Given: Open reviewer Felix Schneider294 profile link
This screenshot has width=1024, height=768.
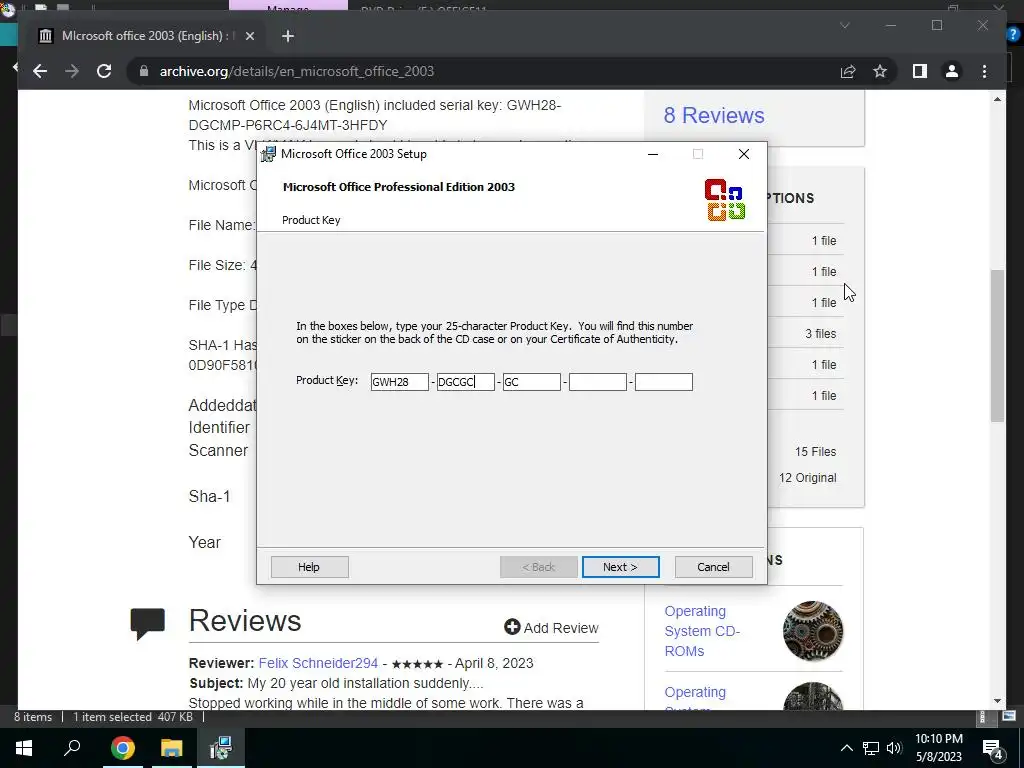Looking at the screenshot, I should tap(318, 663).
